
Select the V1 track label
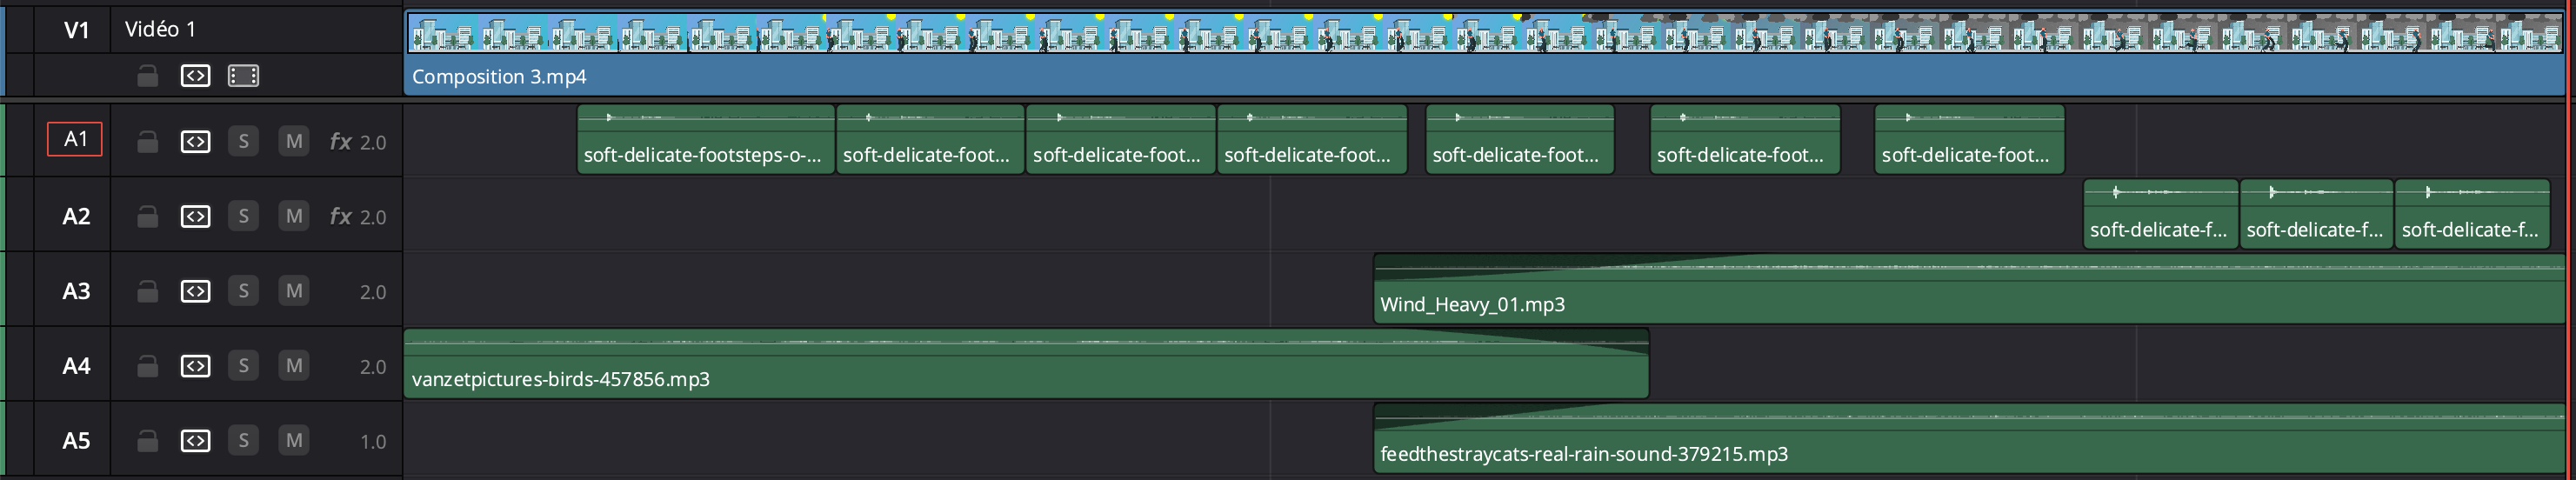click(x=76, y=30)
